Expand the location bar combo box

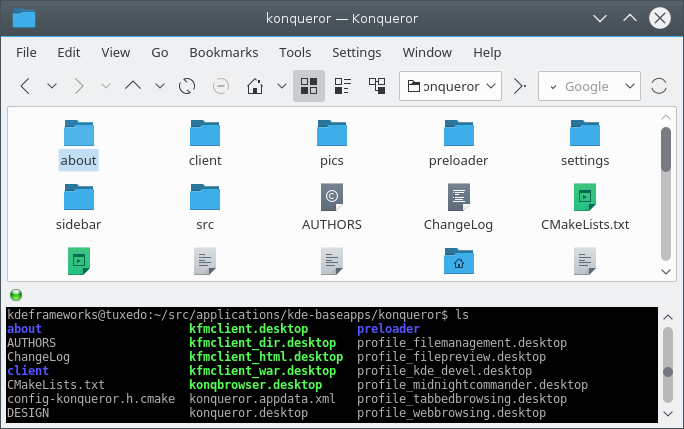[x=491, y=87]
